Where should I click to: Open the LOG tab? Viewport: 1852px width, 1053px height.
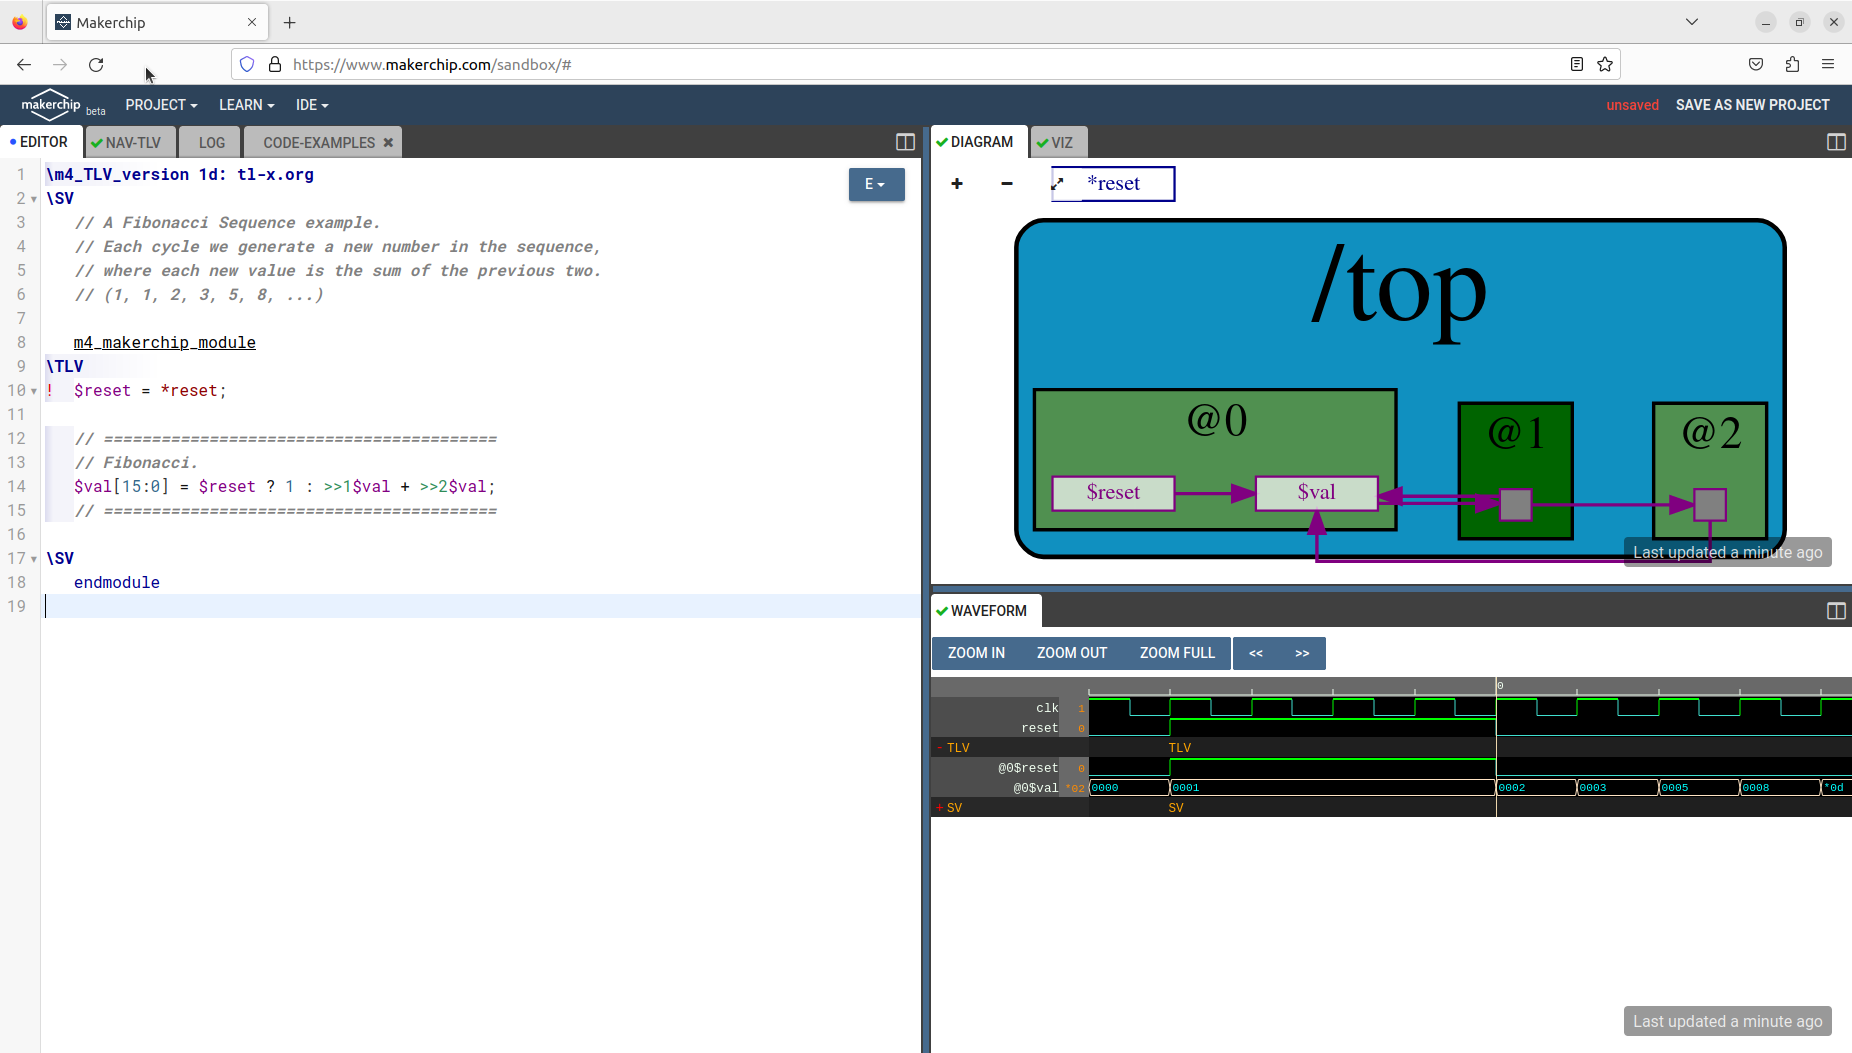coord(211,143)
